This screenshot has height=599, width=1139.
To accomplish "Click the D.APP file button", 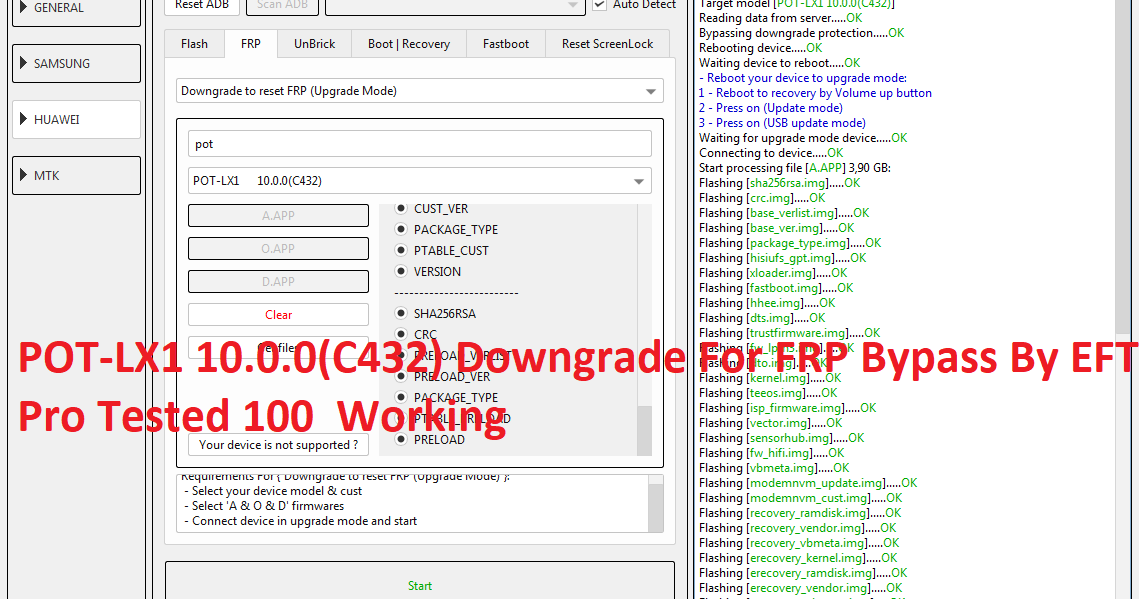I will pyautogui.click(x=278, y=282).
